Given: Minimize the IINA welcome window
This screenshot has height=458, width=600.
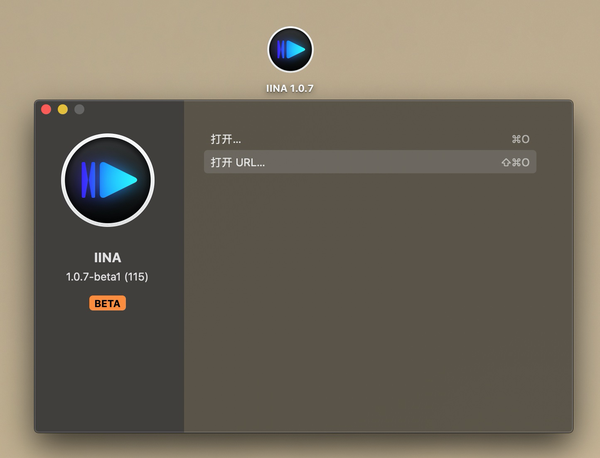Looking at the screenshot, I should 63,109.
